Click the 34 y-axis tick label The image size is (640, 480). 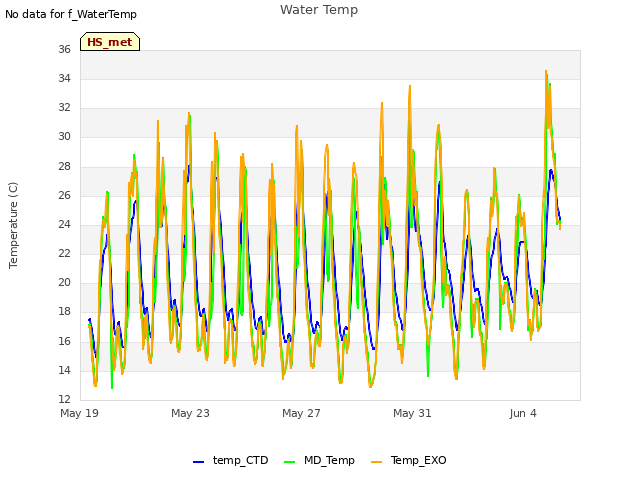(64, 78)
